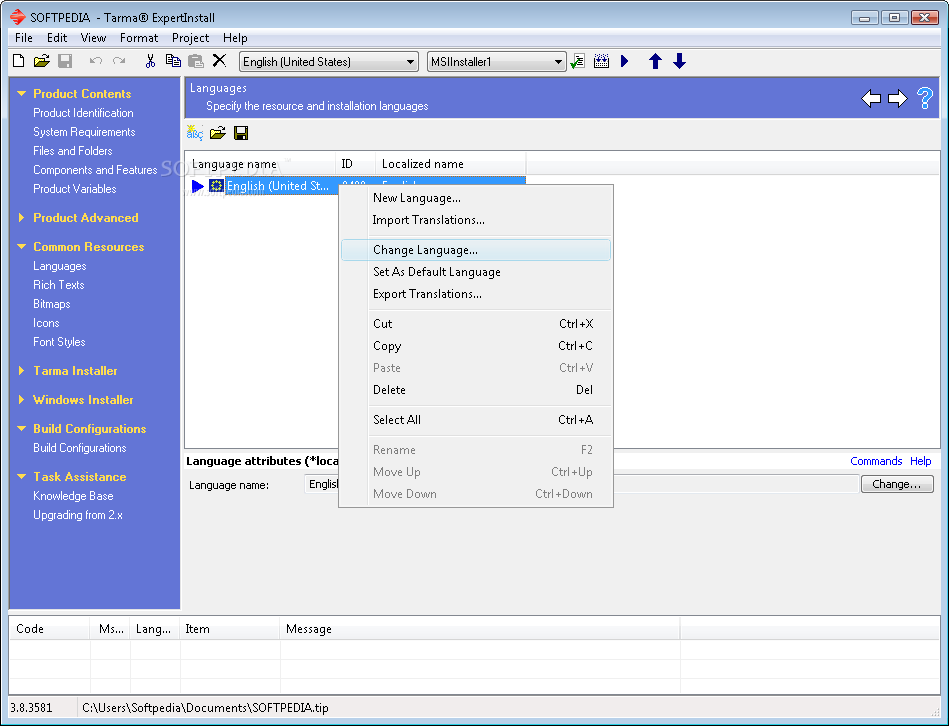Viewport: 949px width, 726px height.
Task: Click the Message column header in log
Action: (479, 629)
